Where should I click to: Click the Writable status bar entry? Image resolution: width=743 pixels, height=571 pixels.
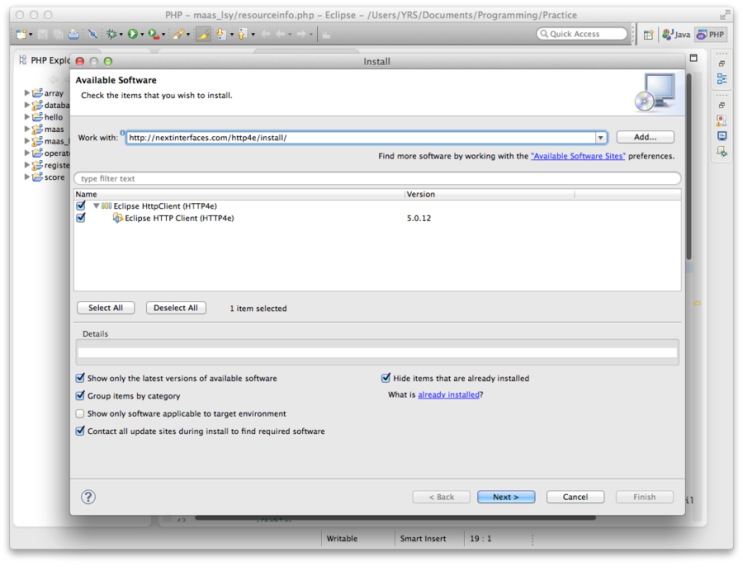pos(342,539)
